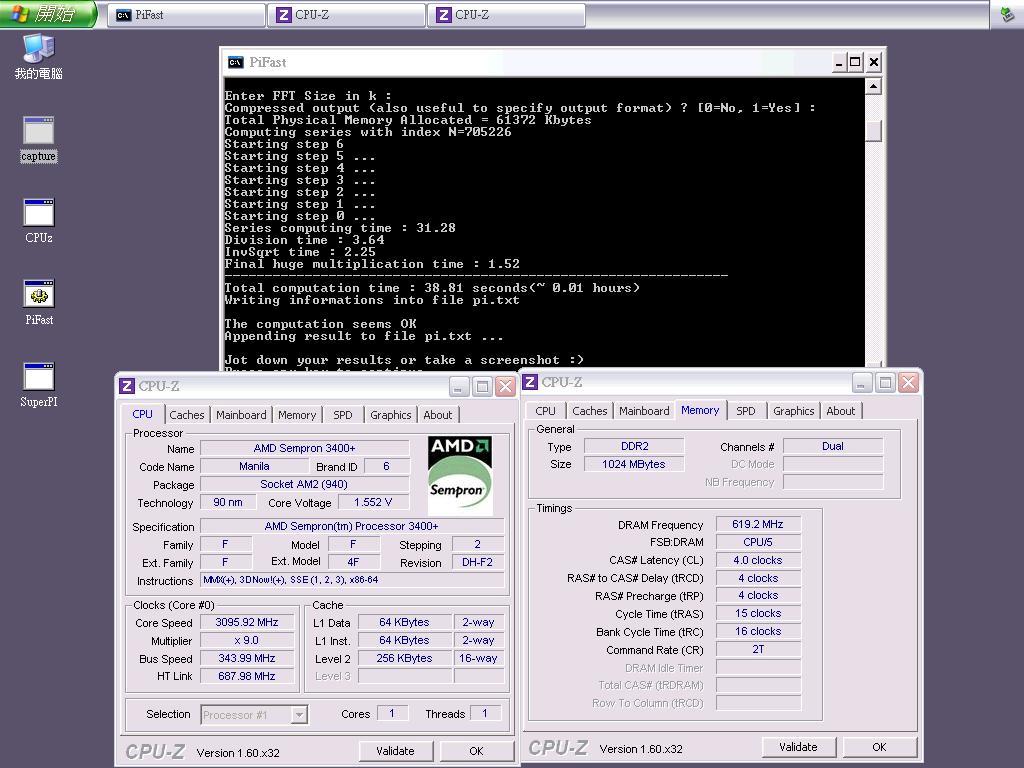1024x768 pixels.
Task: Activate the second CPU-Z taskbar button
Action: (507, 14)
